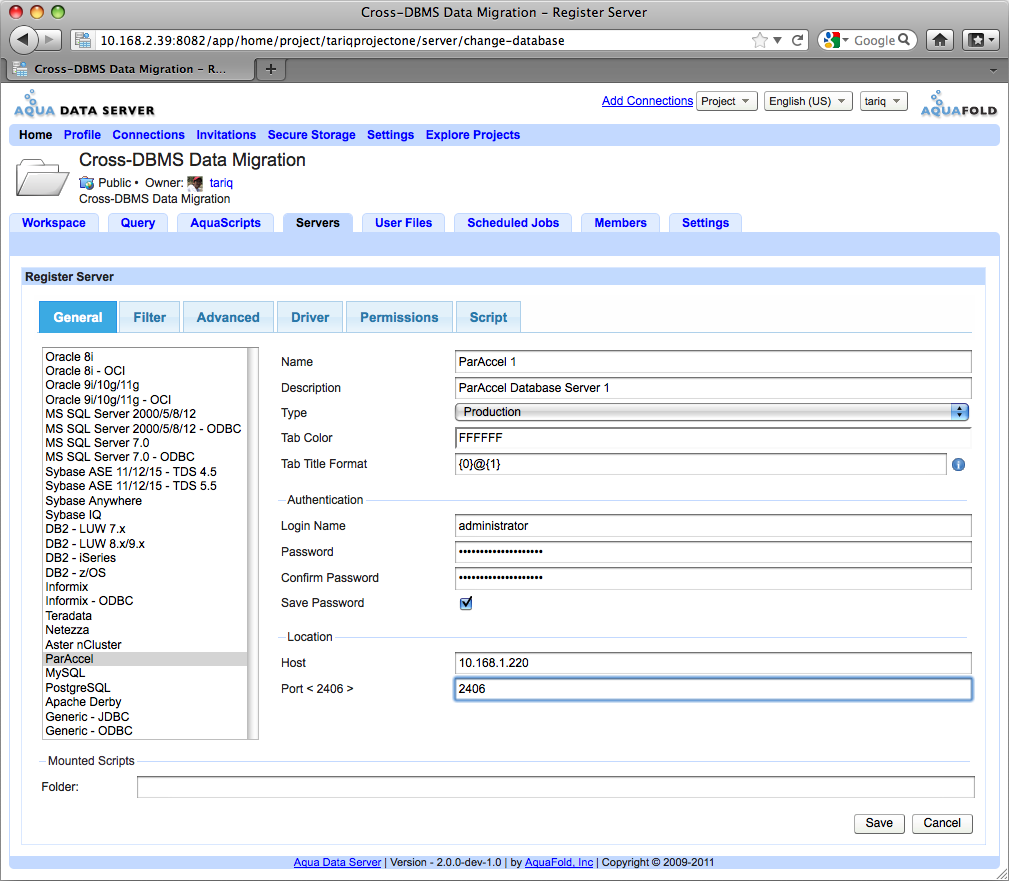
Task: Click the Add Connections link
Action: (647, 101)
